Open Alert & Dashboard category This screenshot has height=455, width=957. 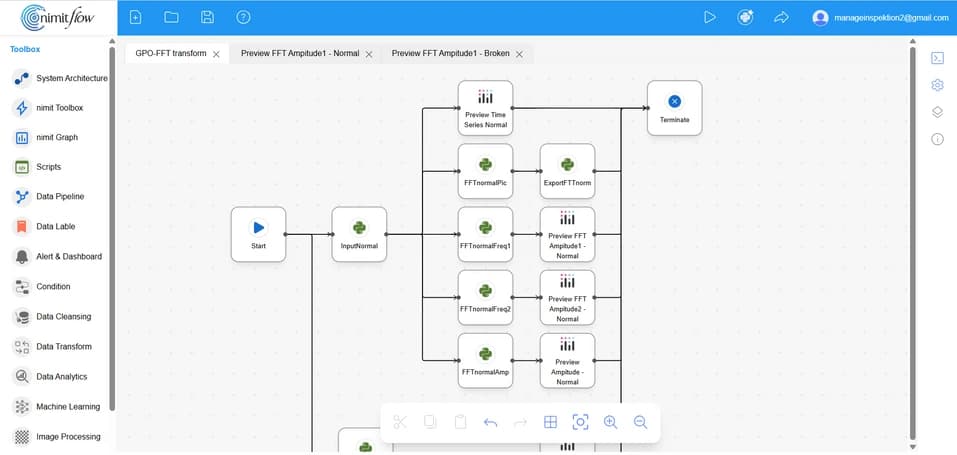click(59, 257)
